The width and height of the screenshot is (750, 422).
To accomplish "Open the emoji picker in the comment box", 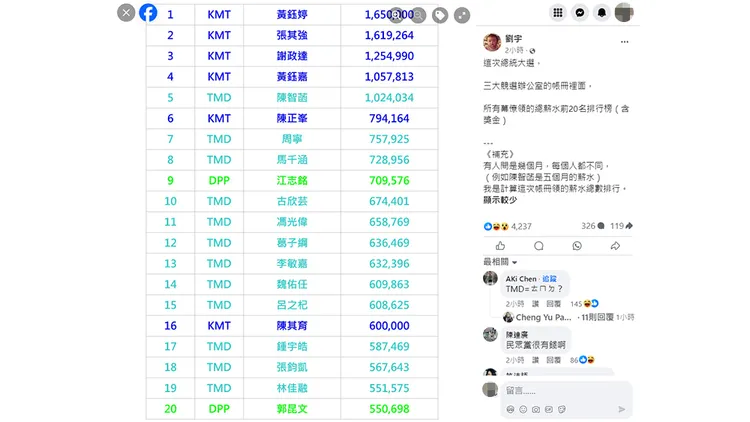I will click(523, 409).
